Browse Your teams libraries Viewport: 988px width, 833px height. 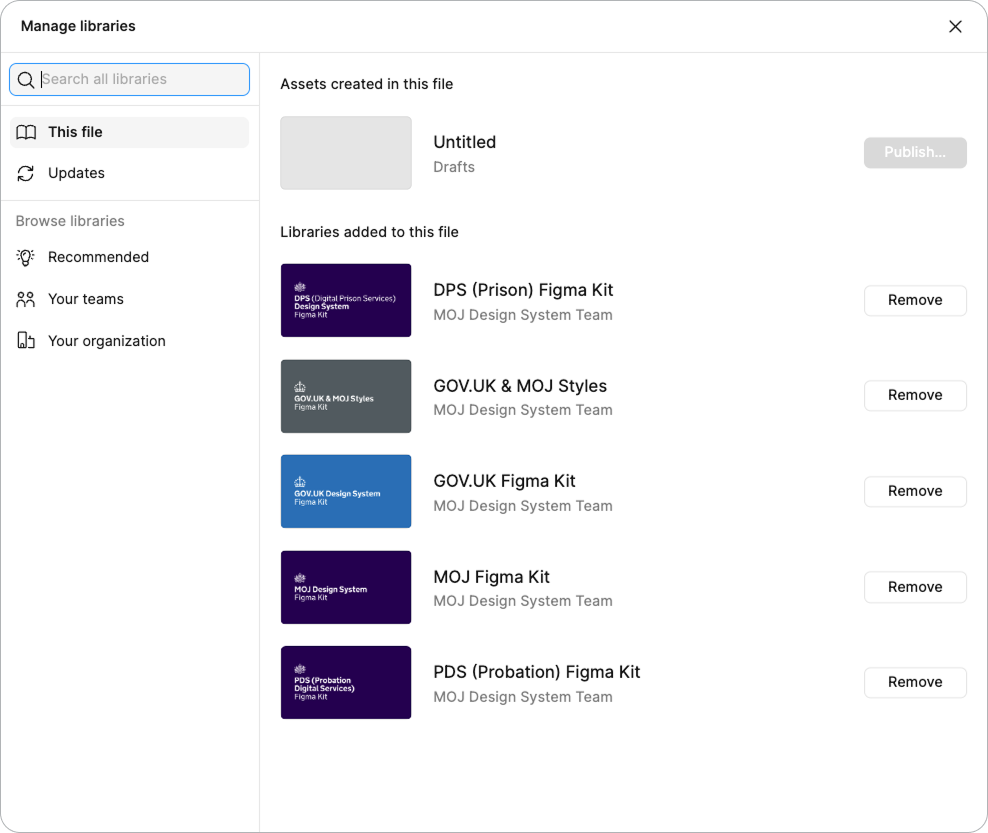(x=130, y=299)
